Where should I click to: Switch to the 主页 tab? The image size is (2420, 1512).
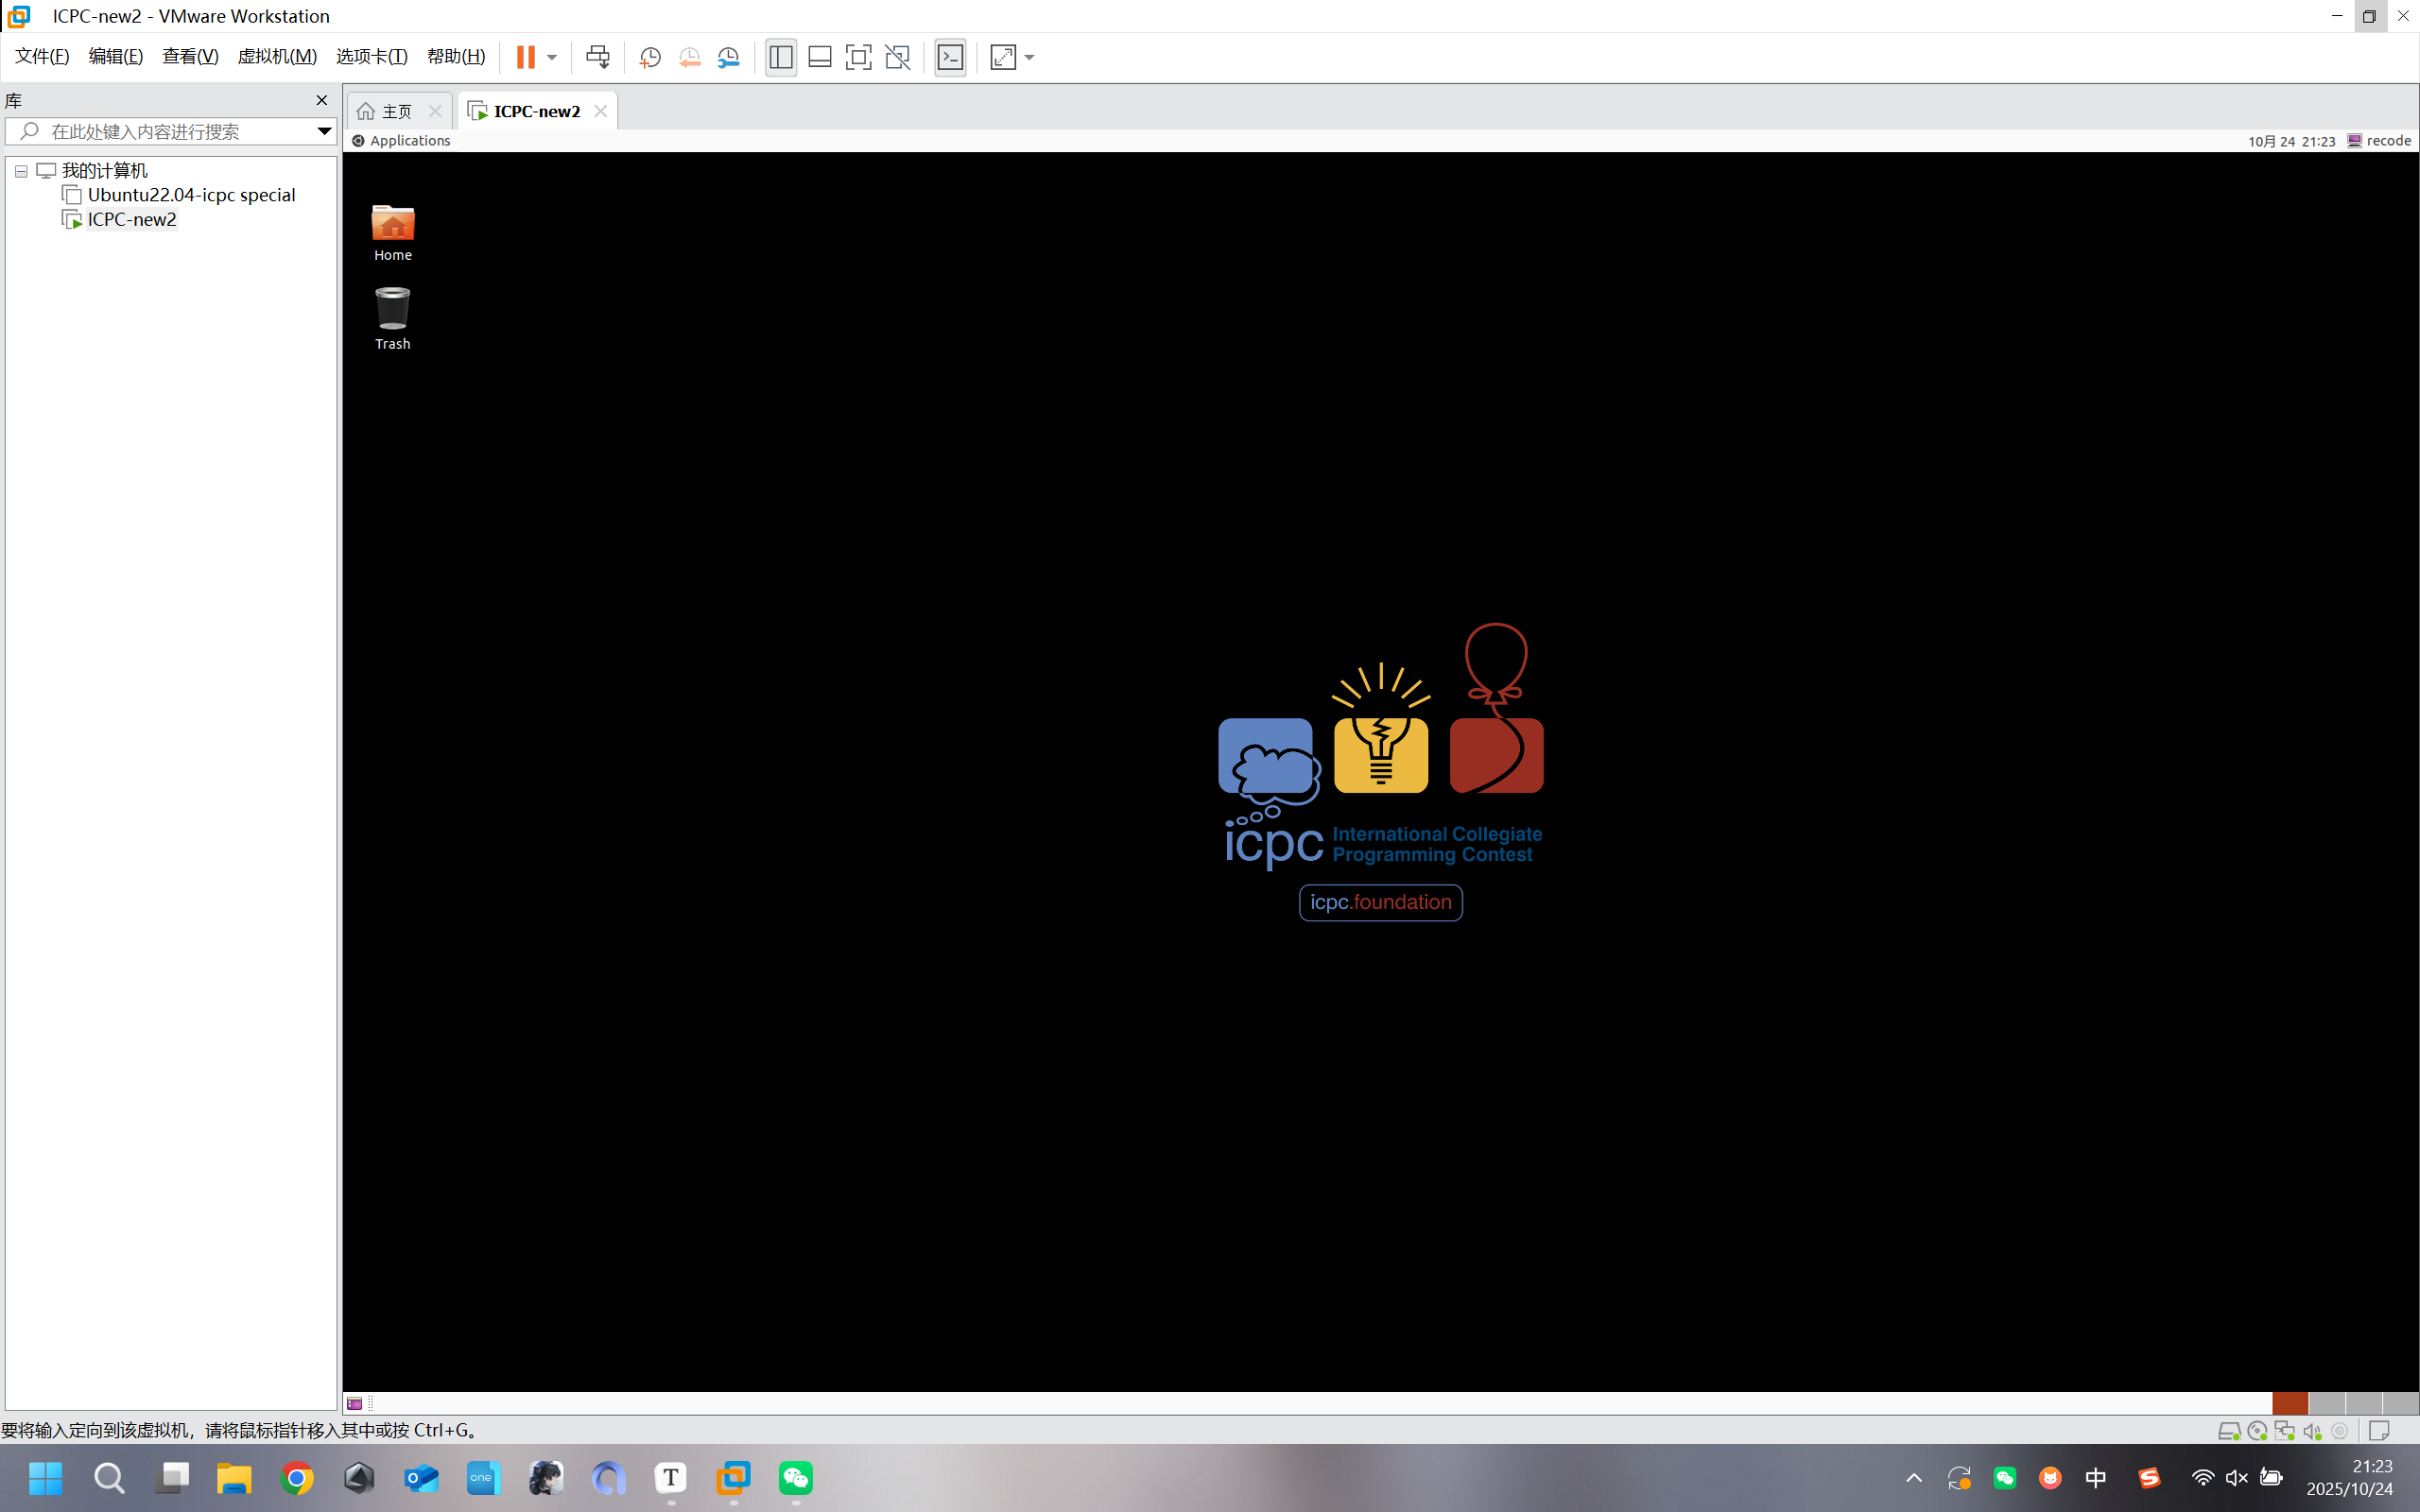point(396,111)
